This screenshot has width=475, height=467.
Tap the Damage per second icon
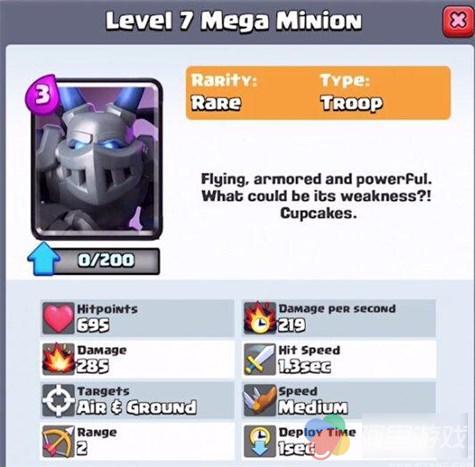[x=260, y=318]
